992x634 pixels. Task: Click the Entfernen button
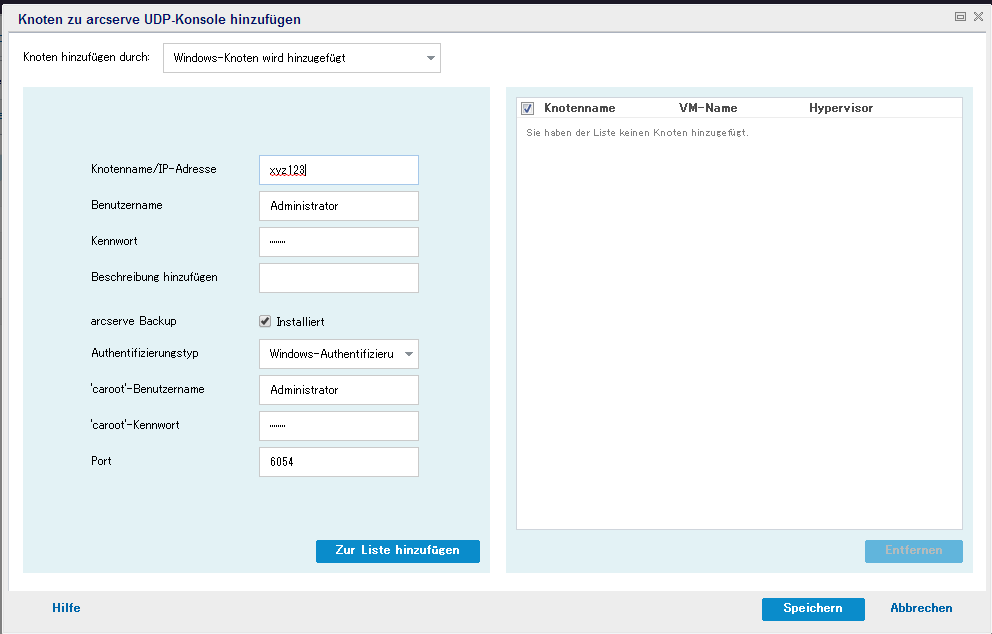(913, 551)
